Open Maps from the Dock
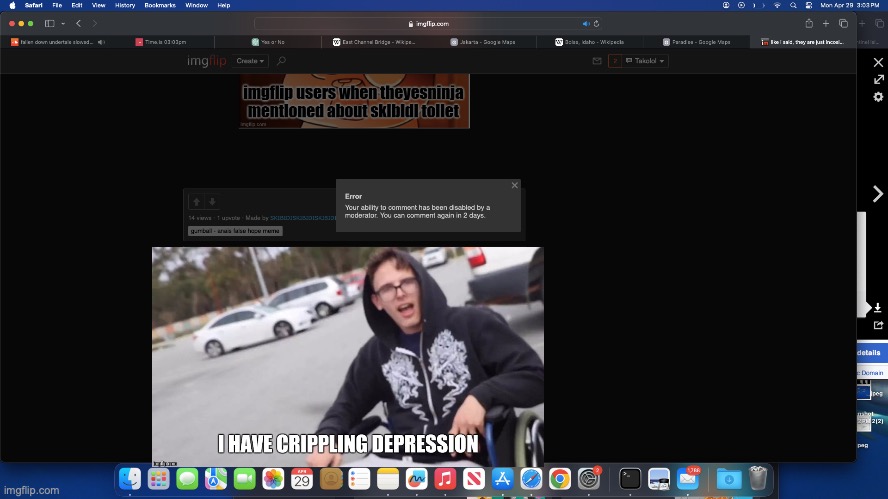 coord(216,479)
